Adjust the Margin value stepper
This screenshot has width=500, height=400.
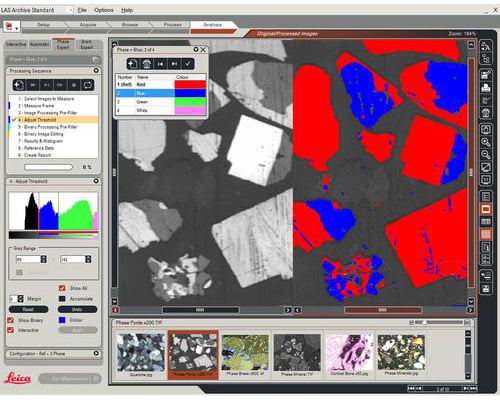[x=21, y=299]
